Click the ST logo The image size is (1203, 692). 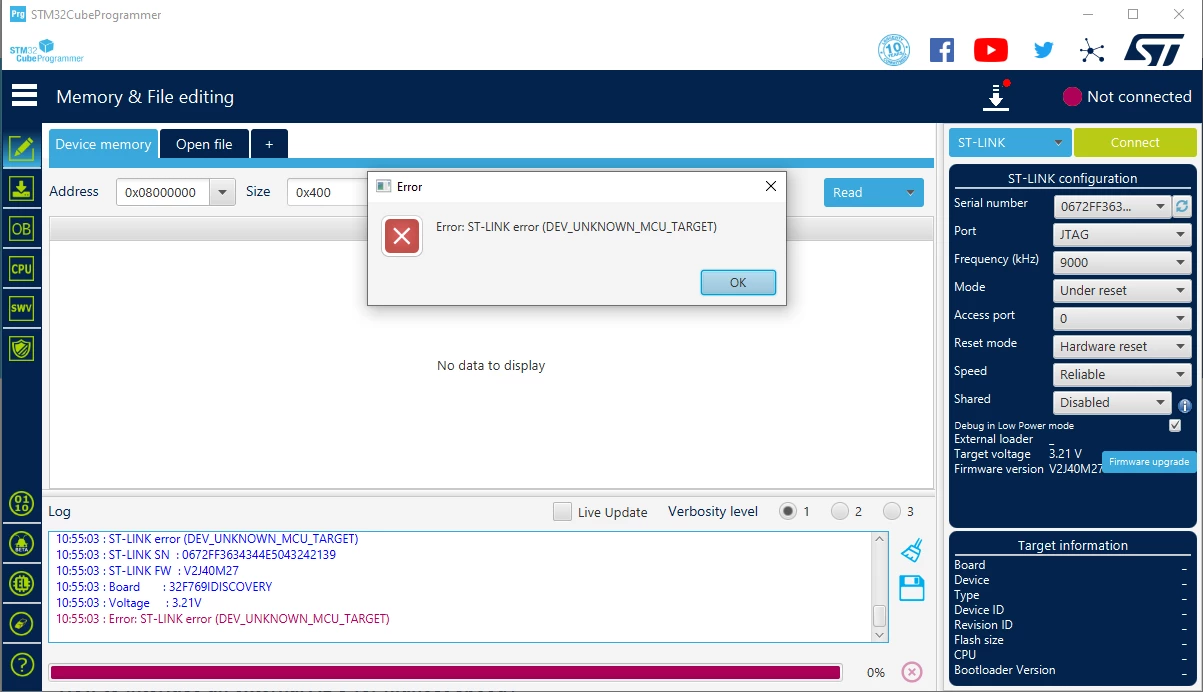[x=1154, y=50]
